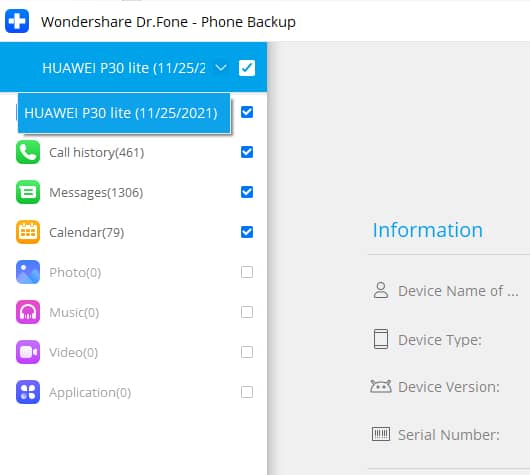Viewport: 530px width, 475px height.
Task: Toggle the Calendar checkbox
Action: point(247,232)
